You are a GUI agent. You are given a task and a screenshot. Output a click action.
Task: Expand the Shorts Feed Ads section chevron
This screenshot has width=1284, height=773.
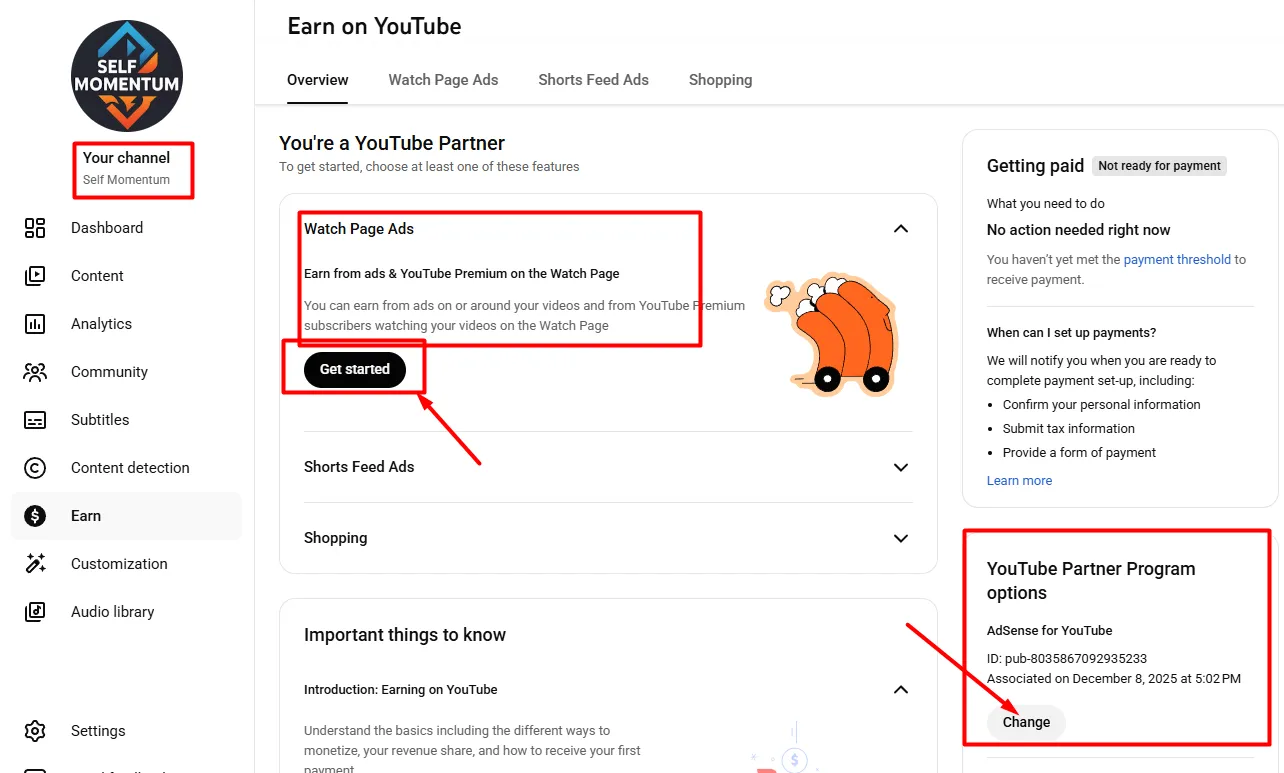tap(901, 467)
